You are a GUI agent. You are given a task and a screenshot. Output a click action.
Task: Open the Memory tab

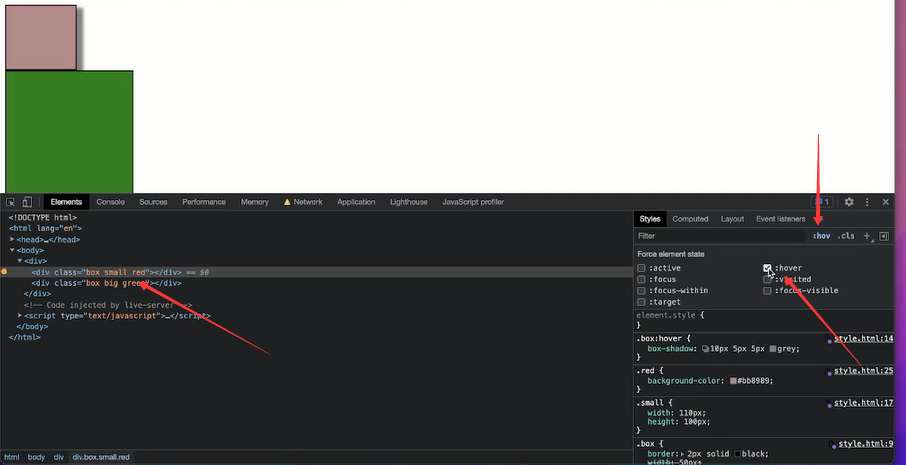click(255, 202)
